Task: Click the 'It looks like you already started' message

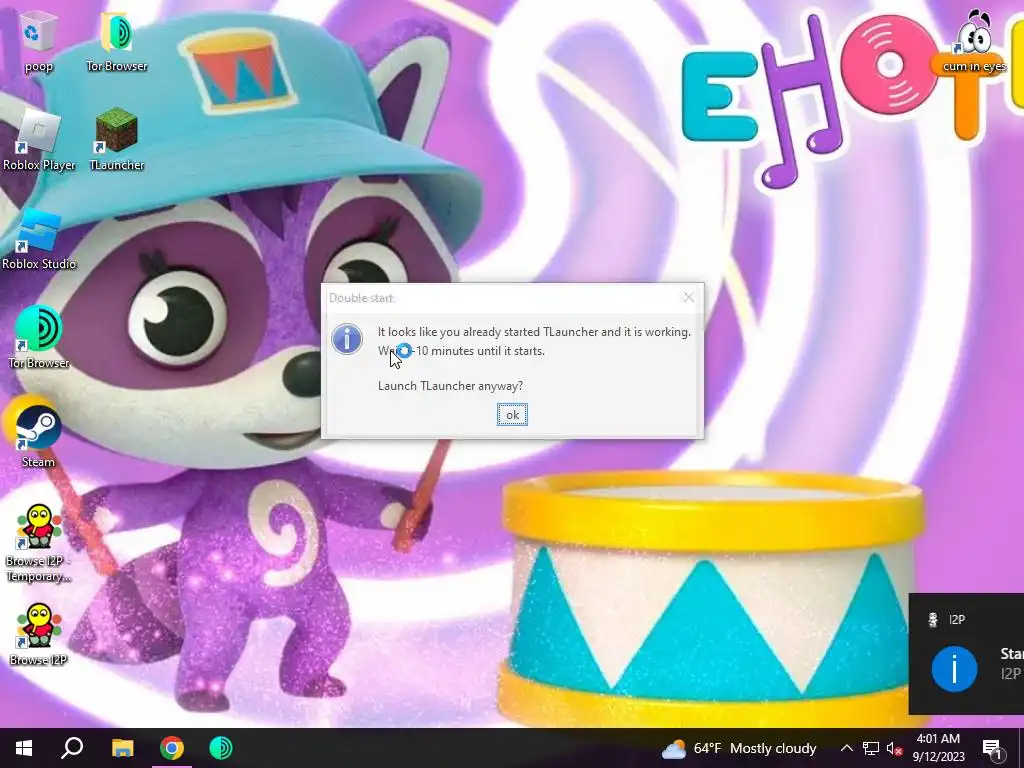Action: click(534, 332)
